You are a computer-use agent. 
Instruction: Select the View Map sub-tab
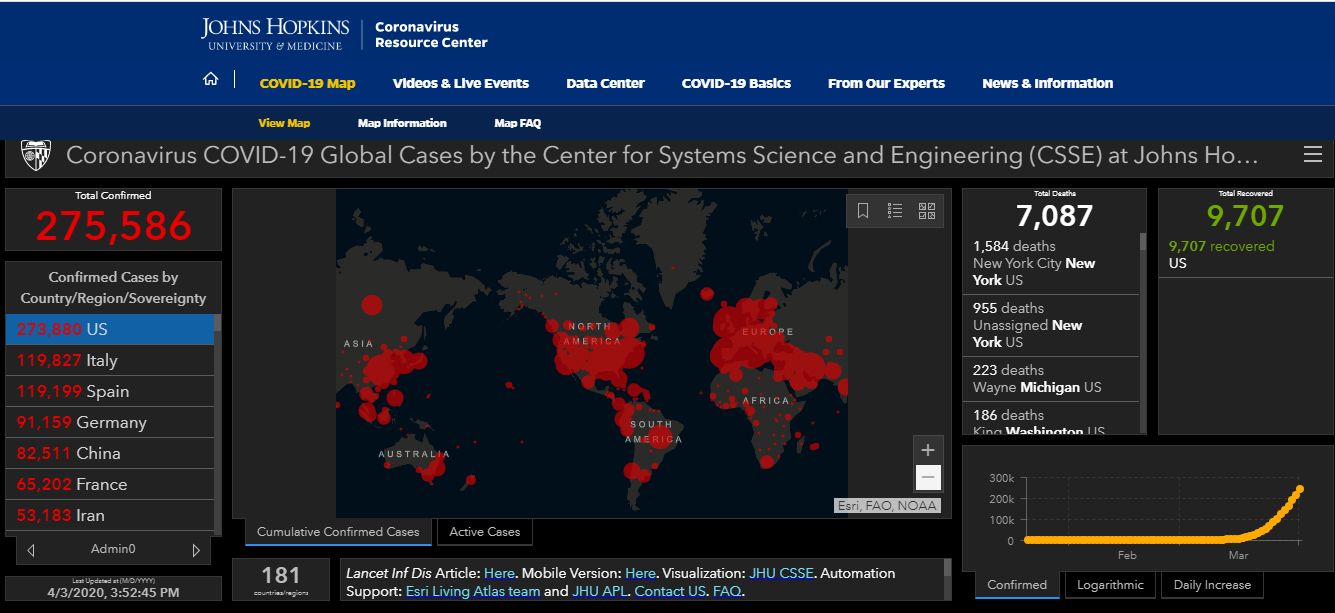coord(284,123)
